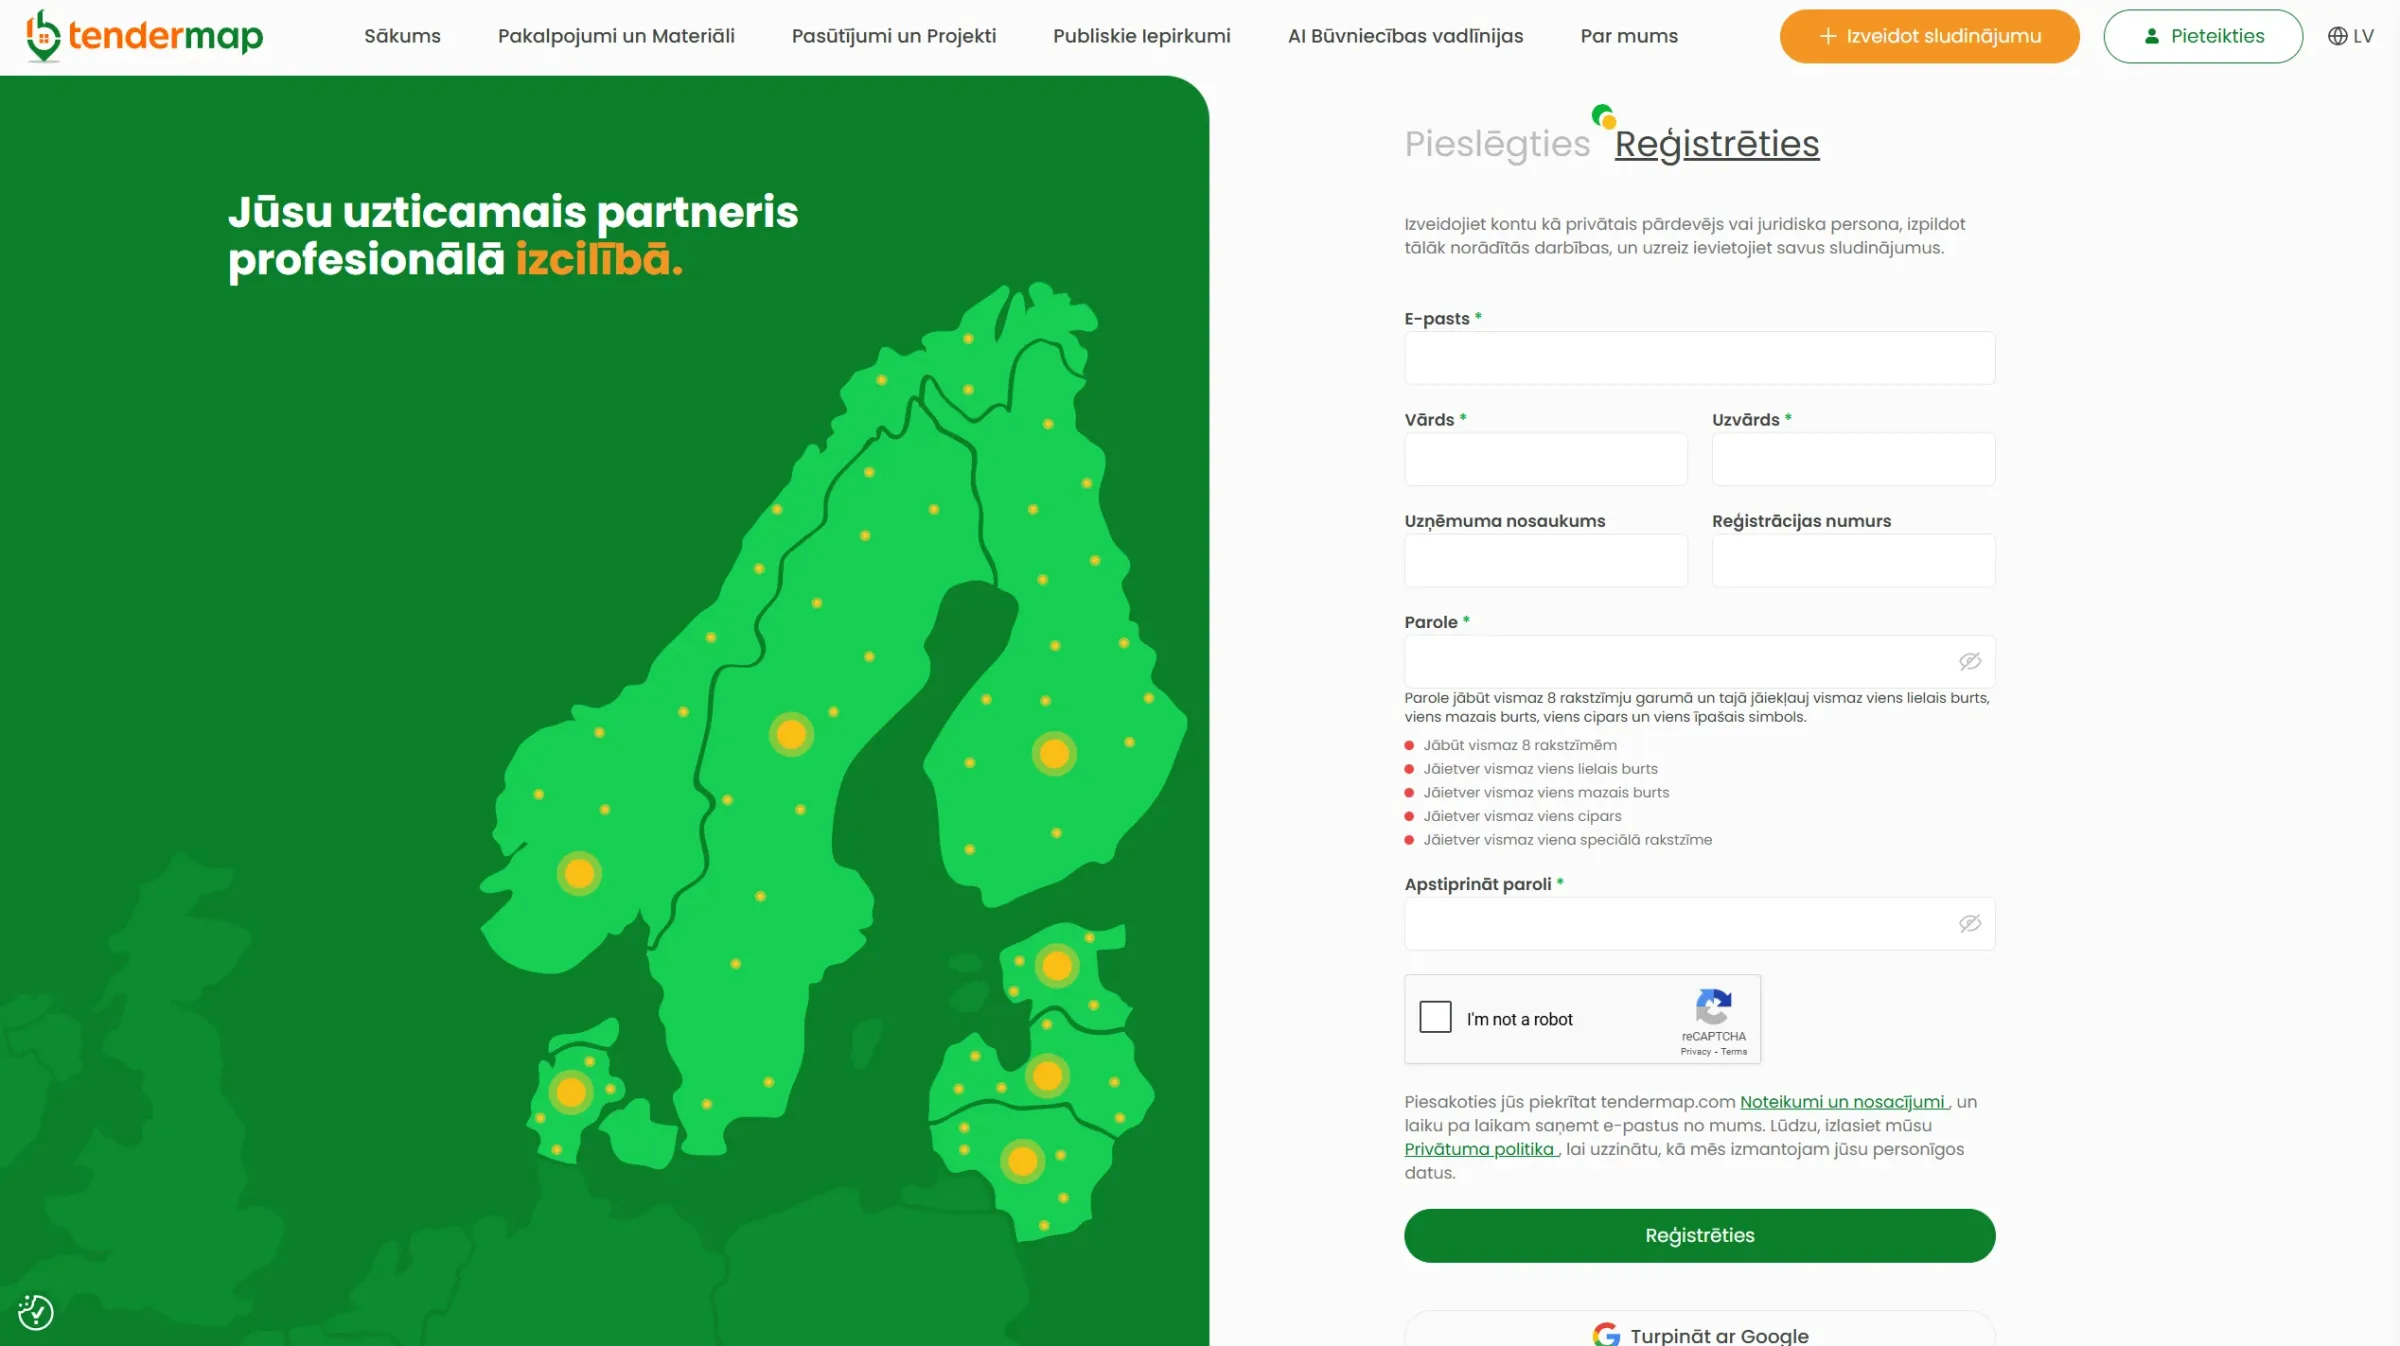Image resolution: width=2400 pixels, height=1346 pixels.
Task: Check the I'm not a robot box
Action: [1435, 1017]
